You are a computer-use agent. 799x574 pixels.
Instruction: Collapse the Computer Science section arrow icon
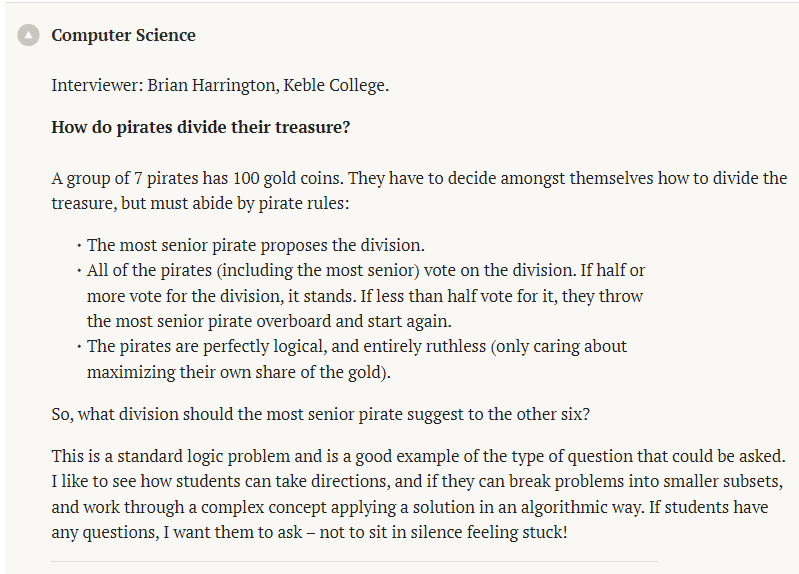point(29,35)
